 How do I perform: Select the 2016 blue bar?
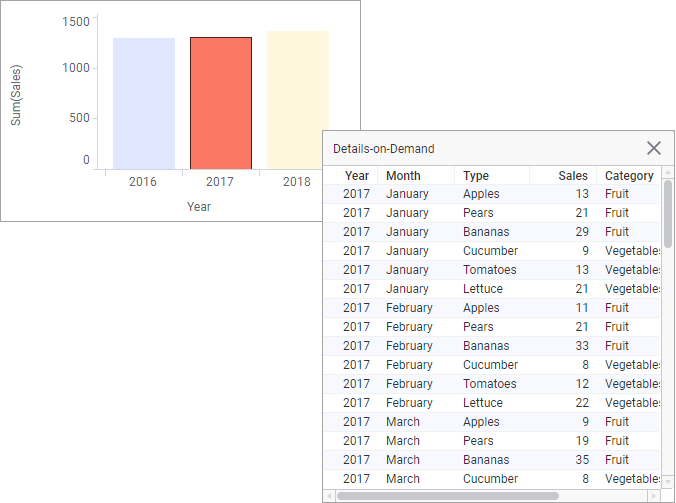click(144, 103)
